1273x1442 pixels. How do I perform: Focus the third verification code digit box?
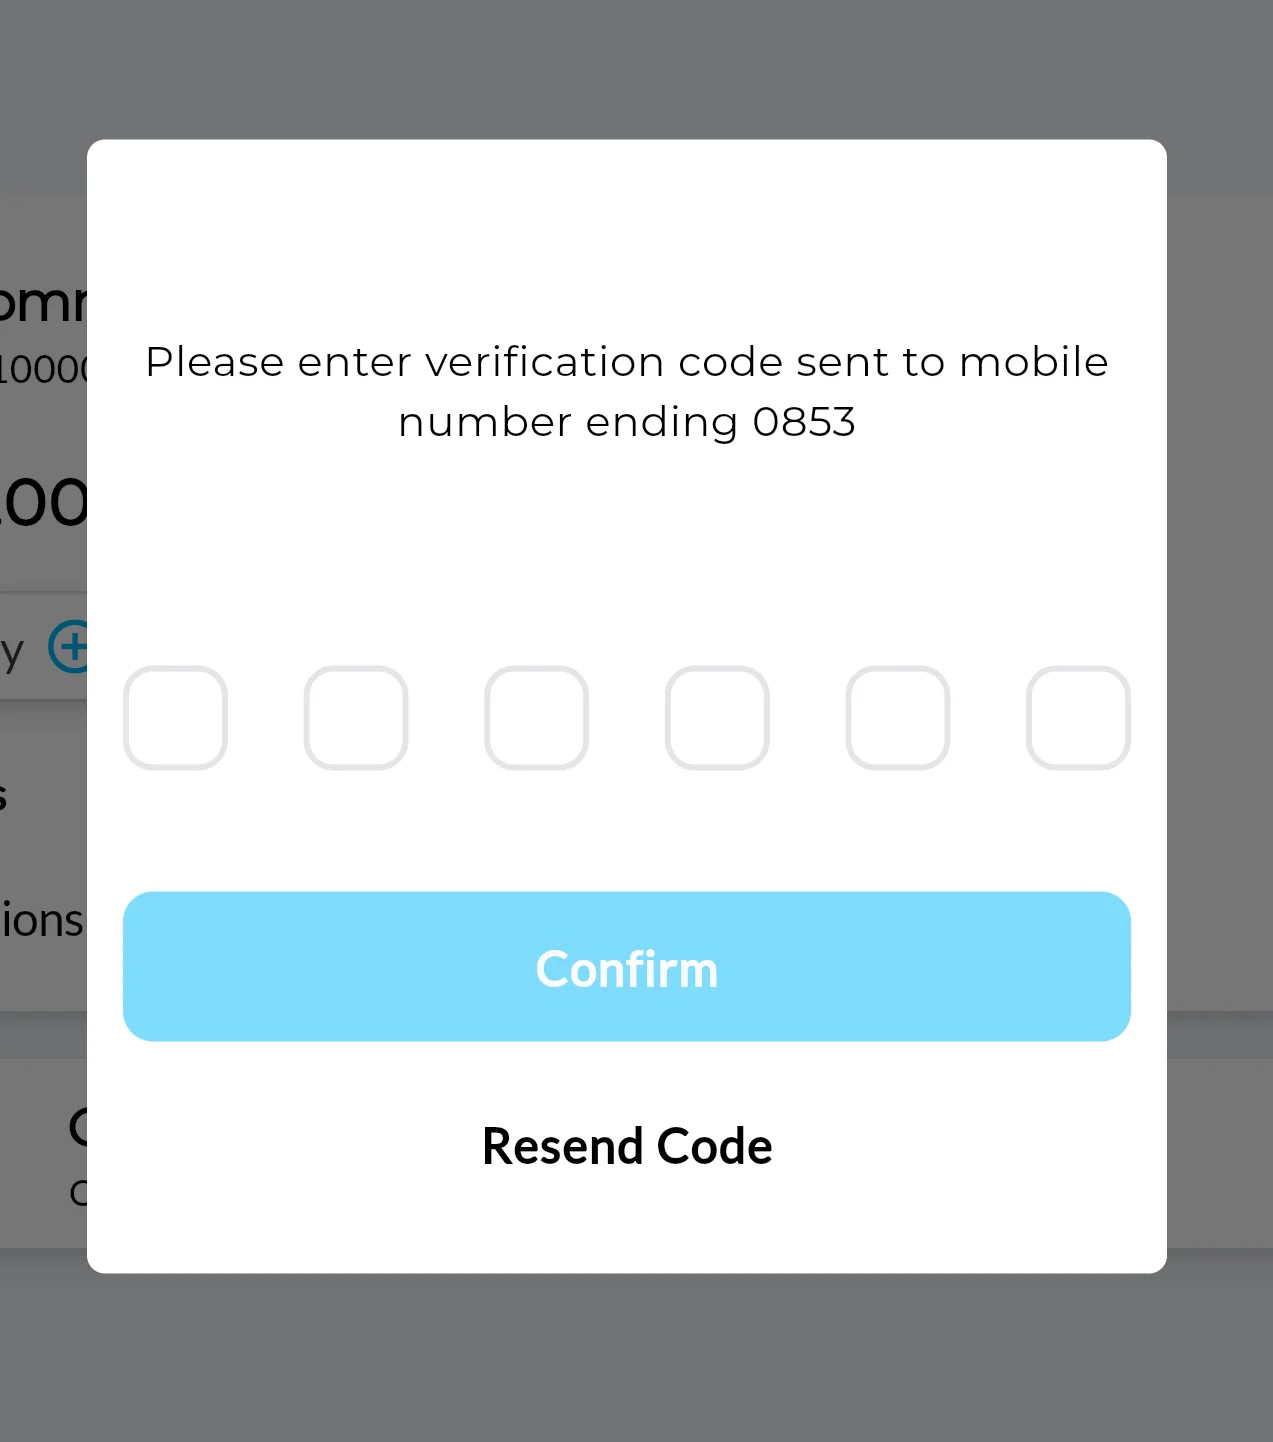point(536,718)
